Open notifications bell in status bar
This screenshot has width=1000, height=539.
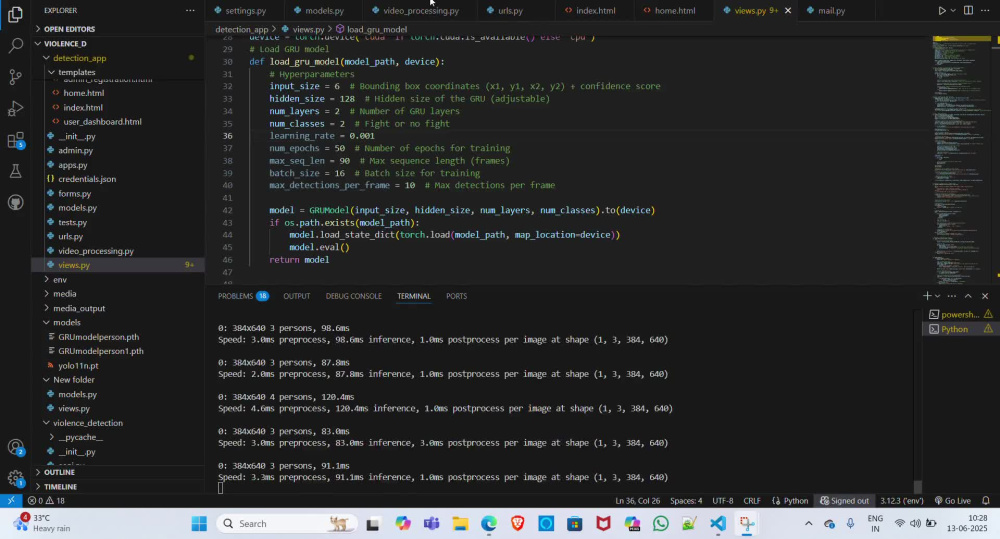(x=985, y=501)
